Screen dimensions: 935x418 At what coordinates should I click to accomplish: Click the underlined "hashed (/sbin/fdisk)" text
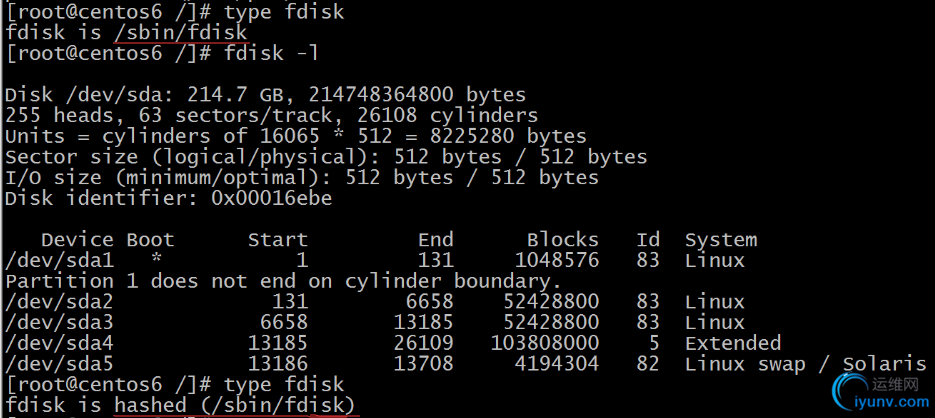[x=235, y=405]
